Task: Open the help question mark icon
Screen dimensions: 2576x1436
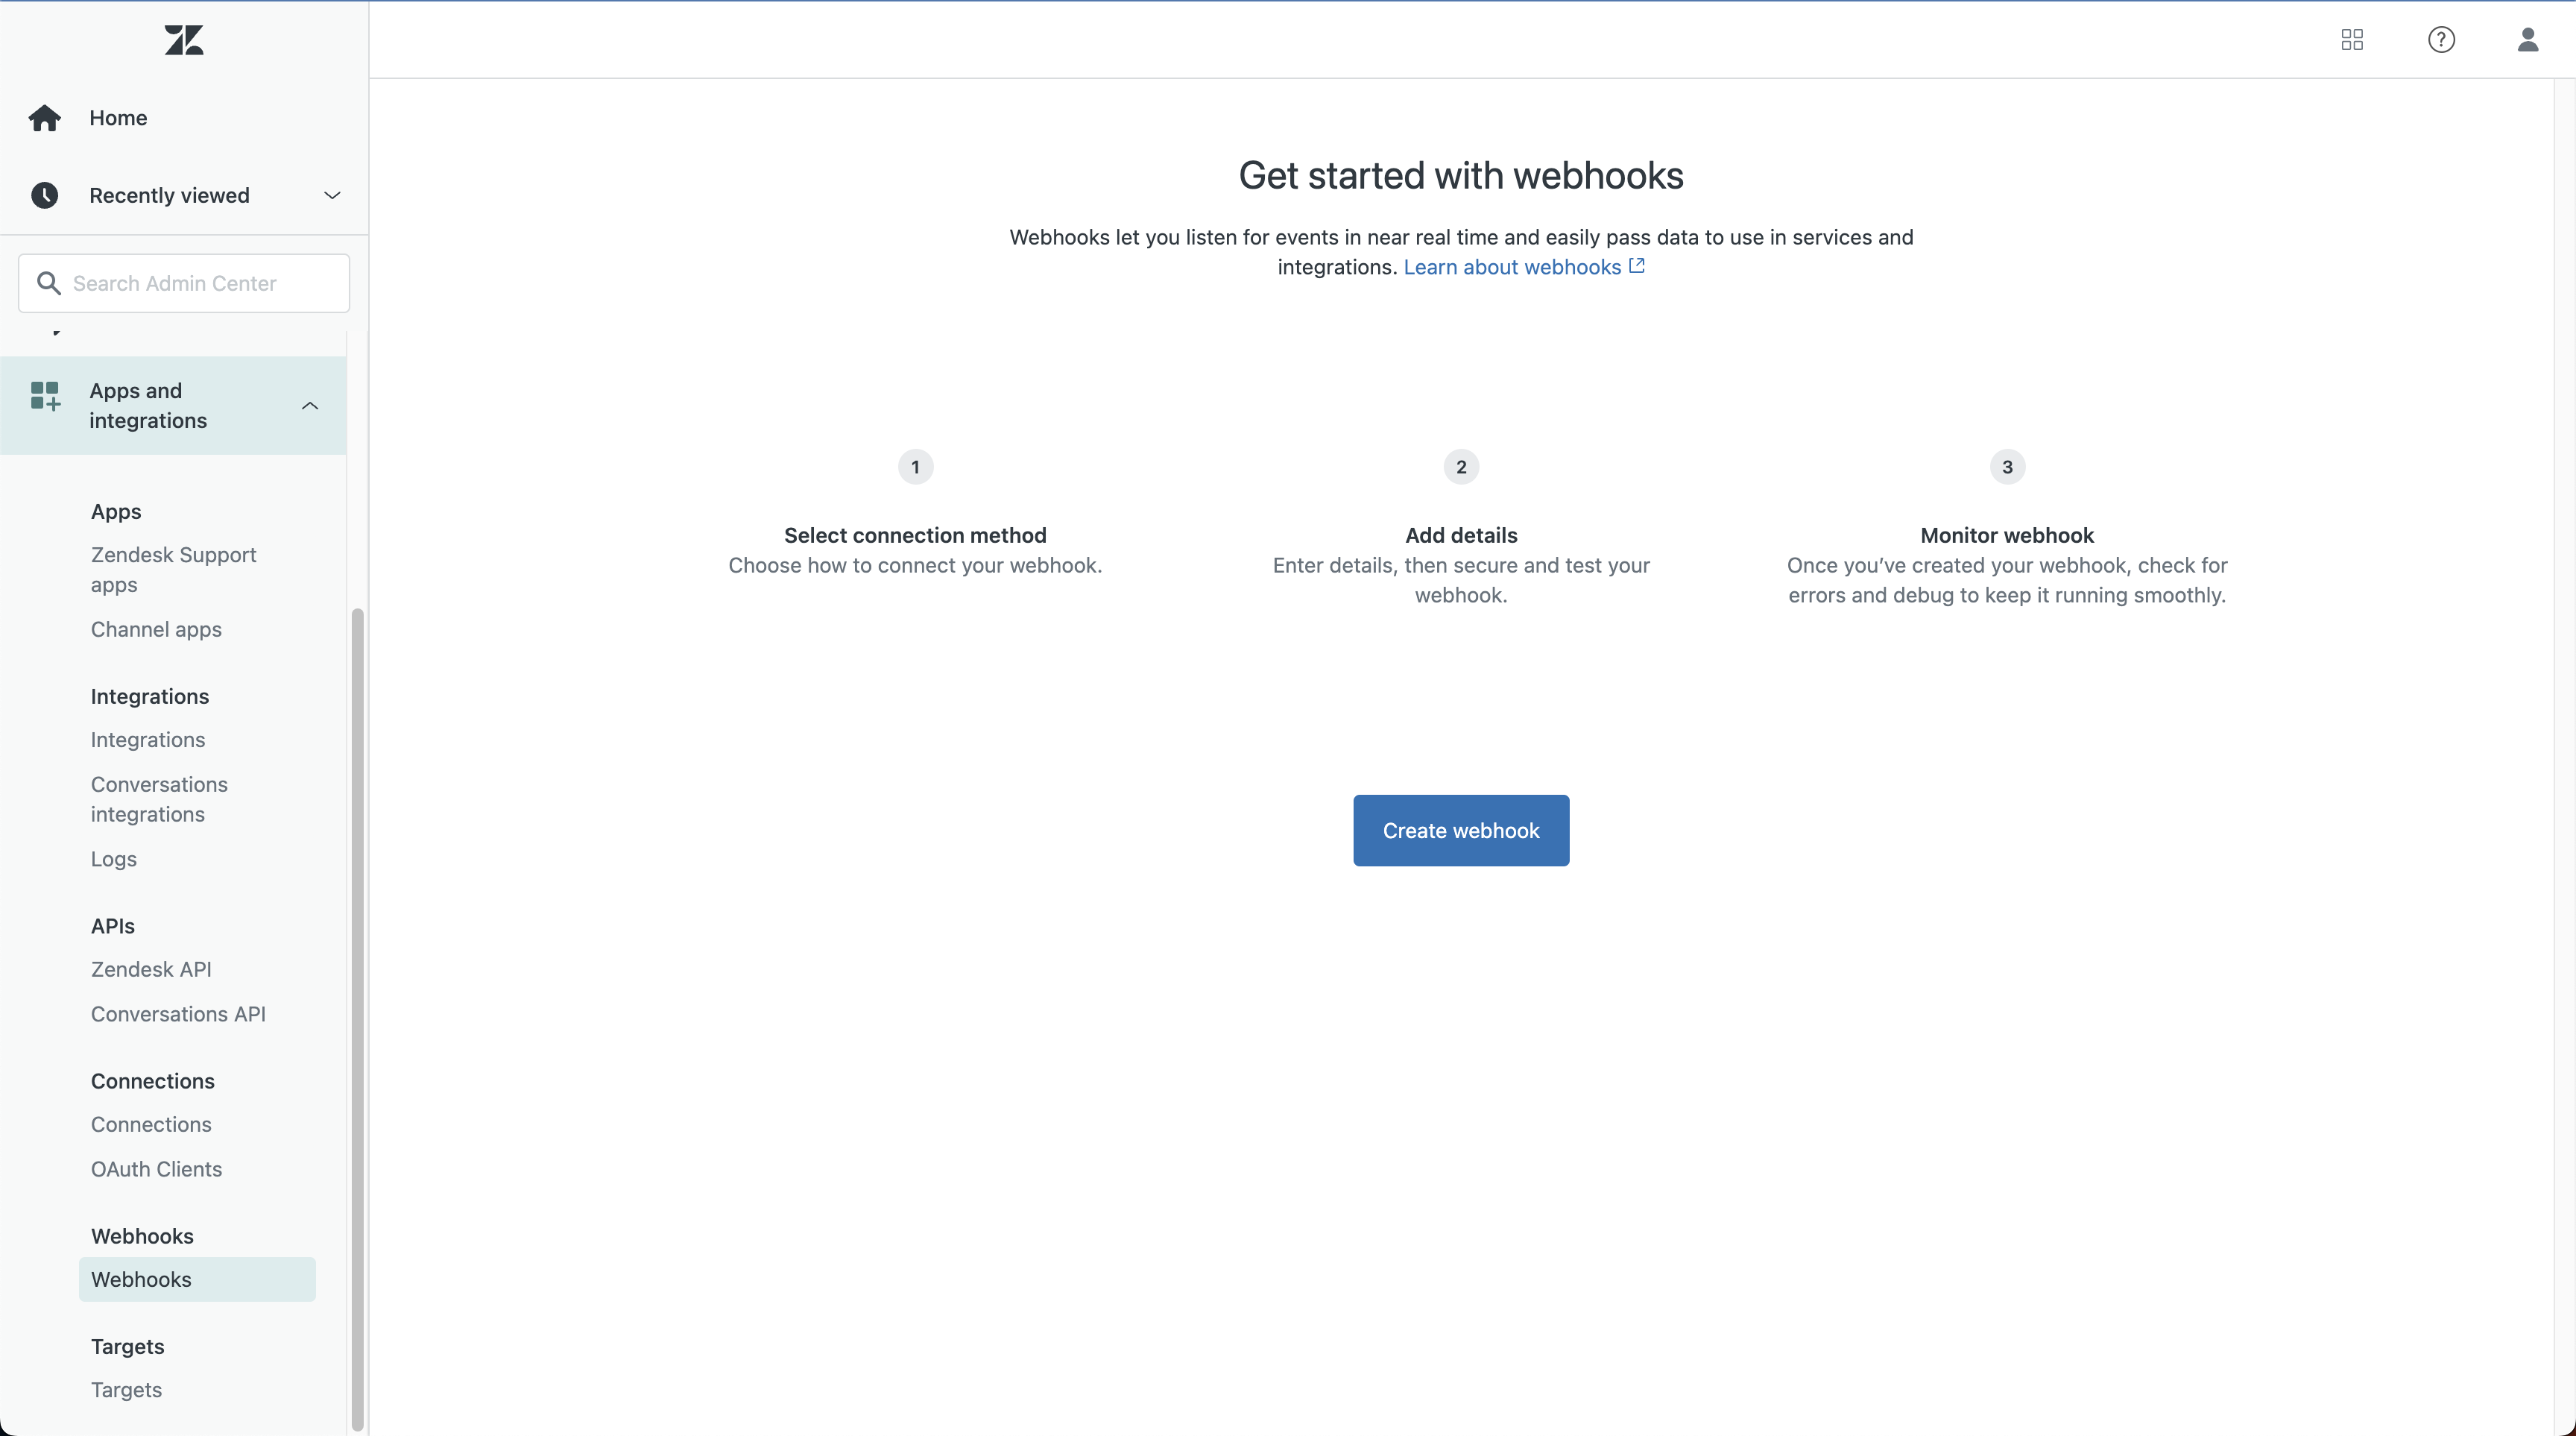Action: (2441, 40)
